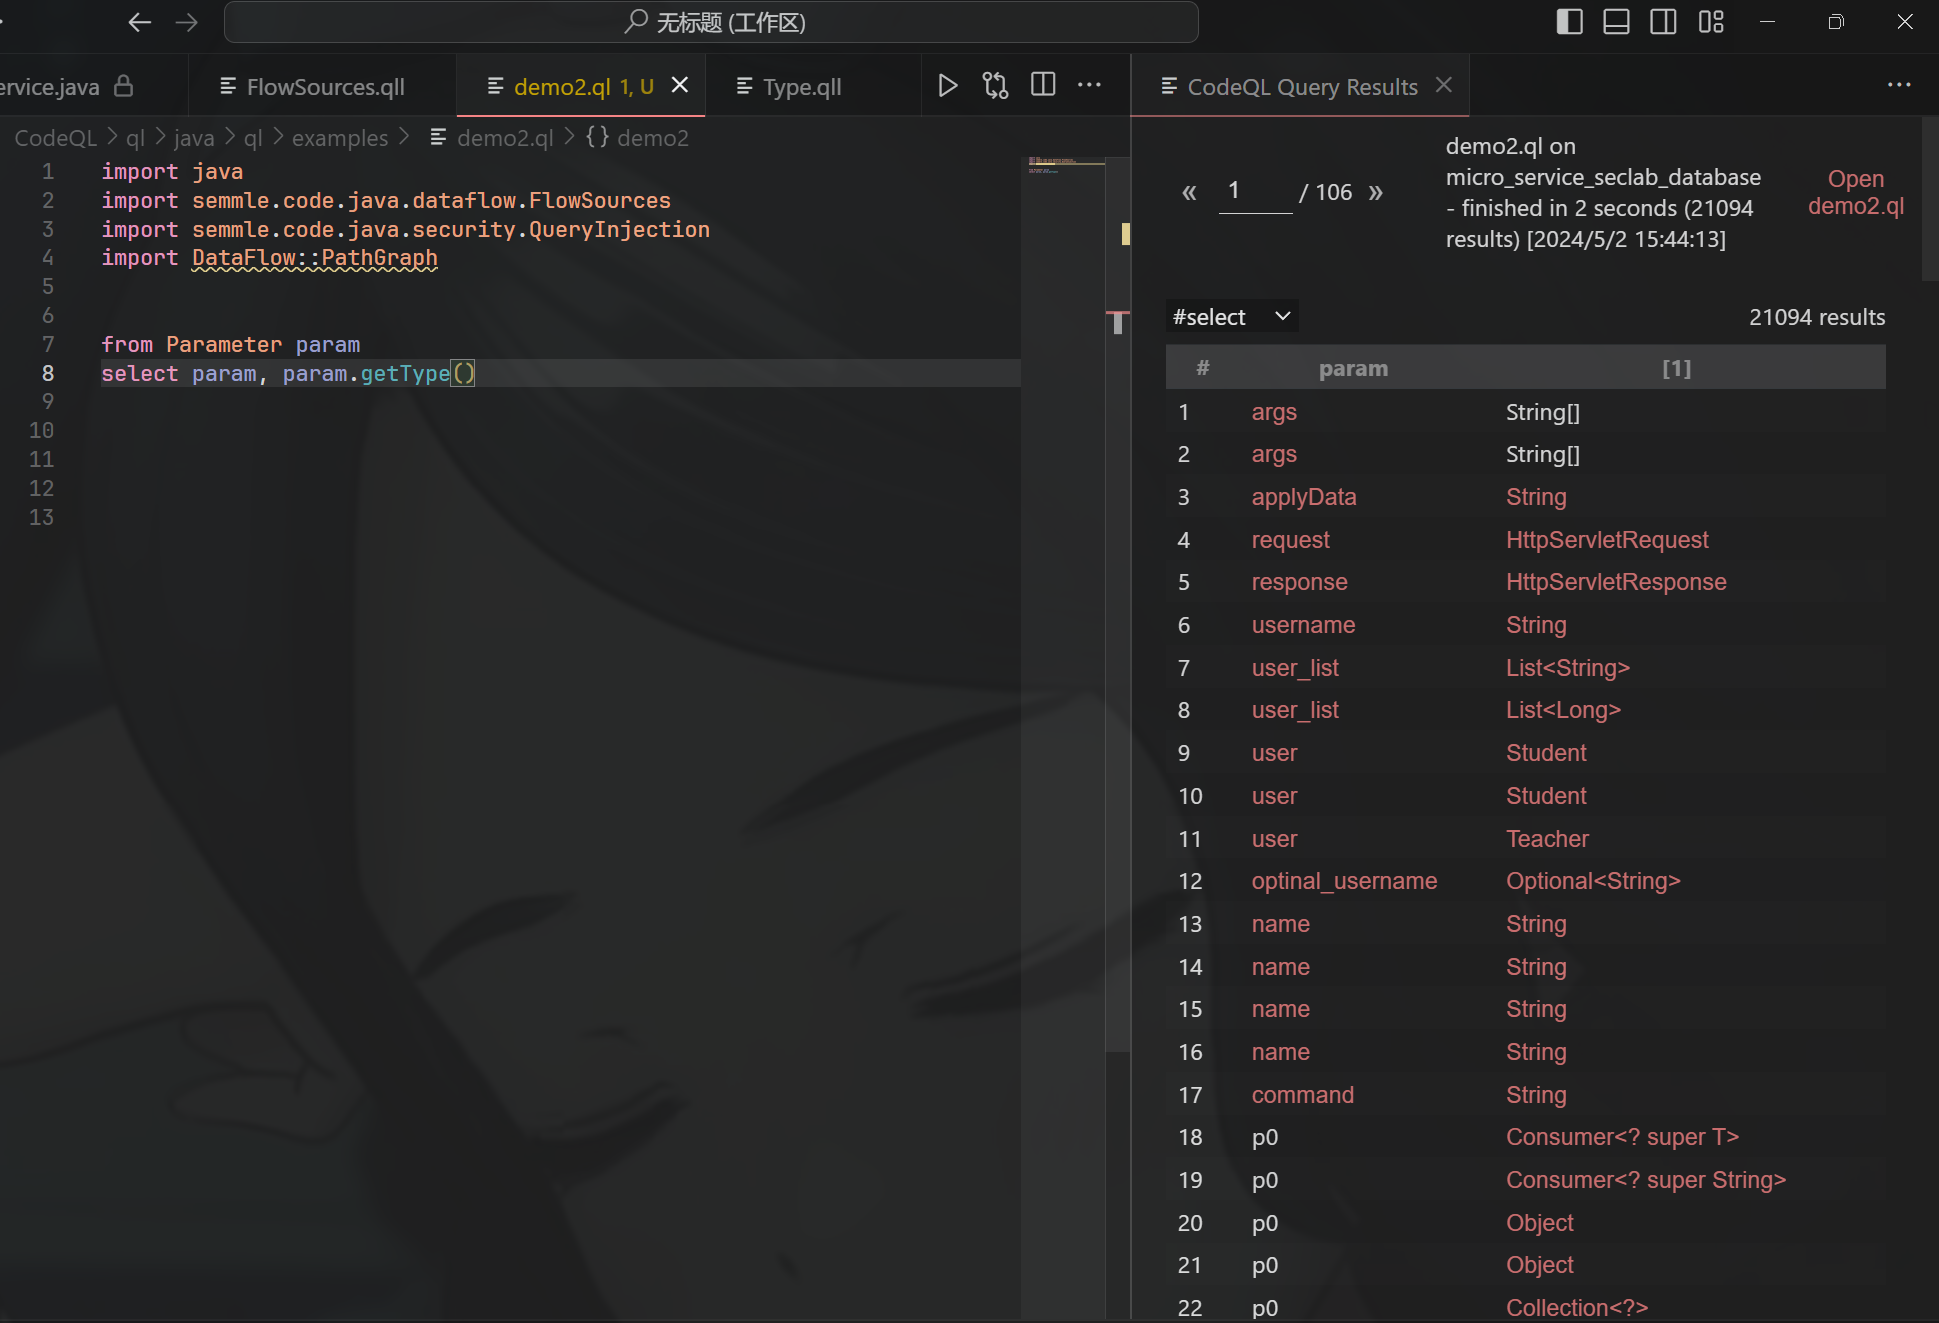1939x1323 pixels.
Task: Open the HttpServletRequest type link
Action: point(1607,540)
